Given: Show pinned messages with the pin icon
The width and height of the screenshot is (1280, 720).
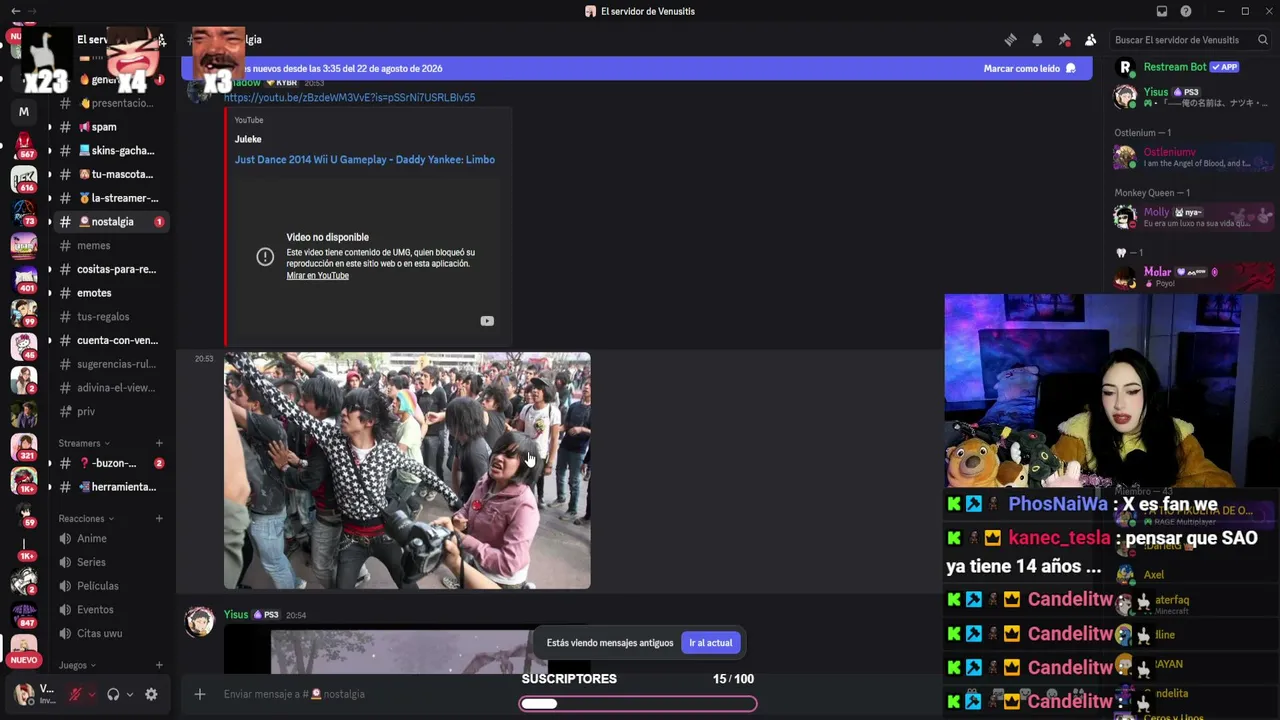Looking at the screenshot, I should pos(1064,40).
